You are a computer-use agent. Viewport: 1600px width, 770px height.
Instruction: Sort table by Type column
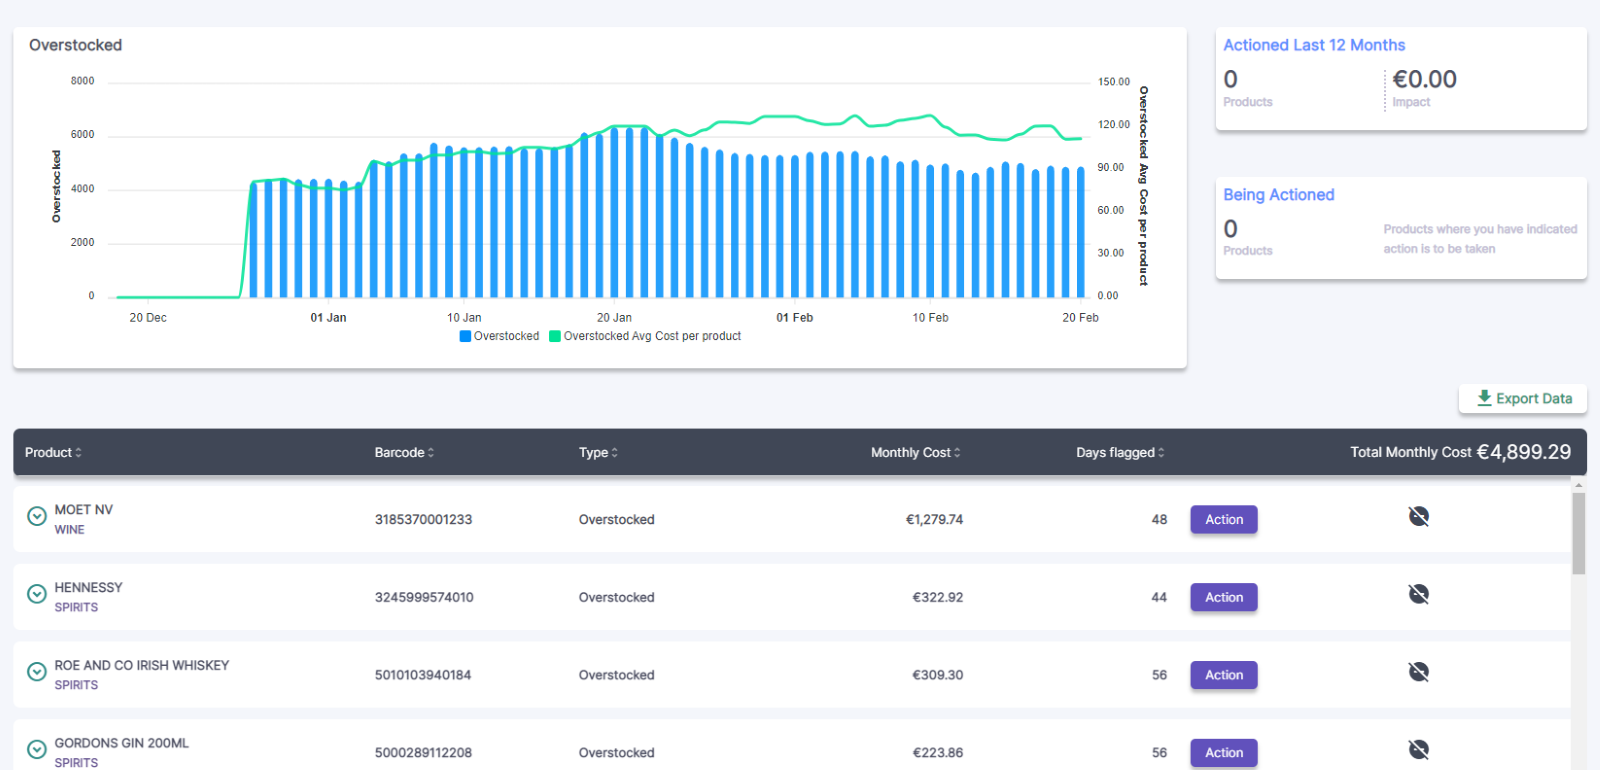pos(598,453)
